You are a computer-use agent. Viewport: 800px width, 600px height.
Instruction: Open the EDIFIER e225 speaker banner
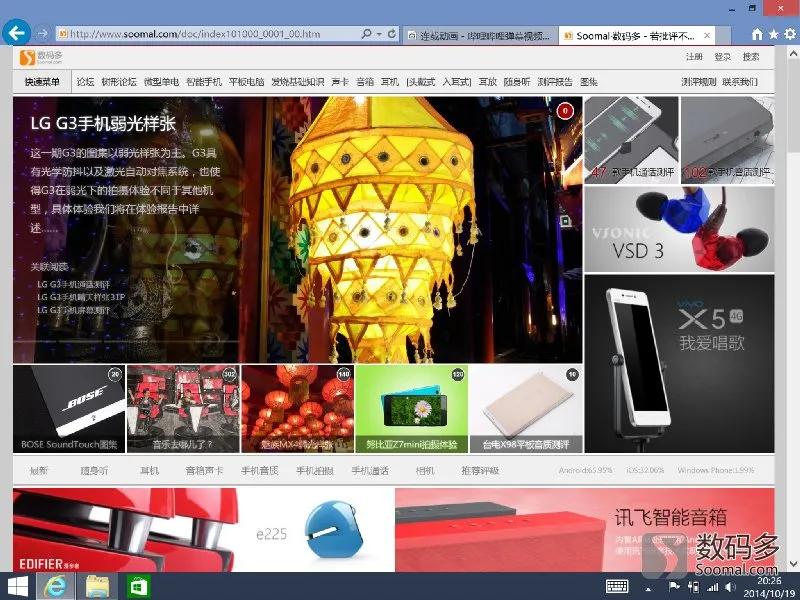coord(204,530)
